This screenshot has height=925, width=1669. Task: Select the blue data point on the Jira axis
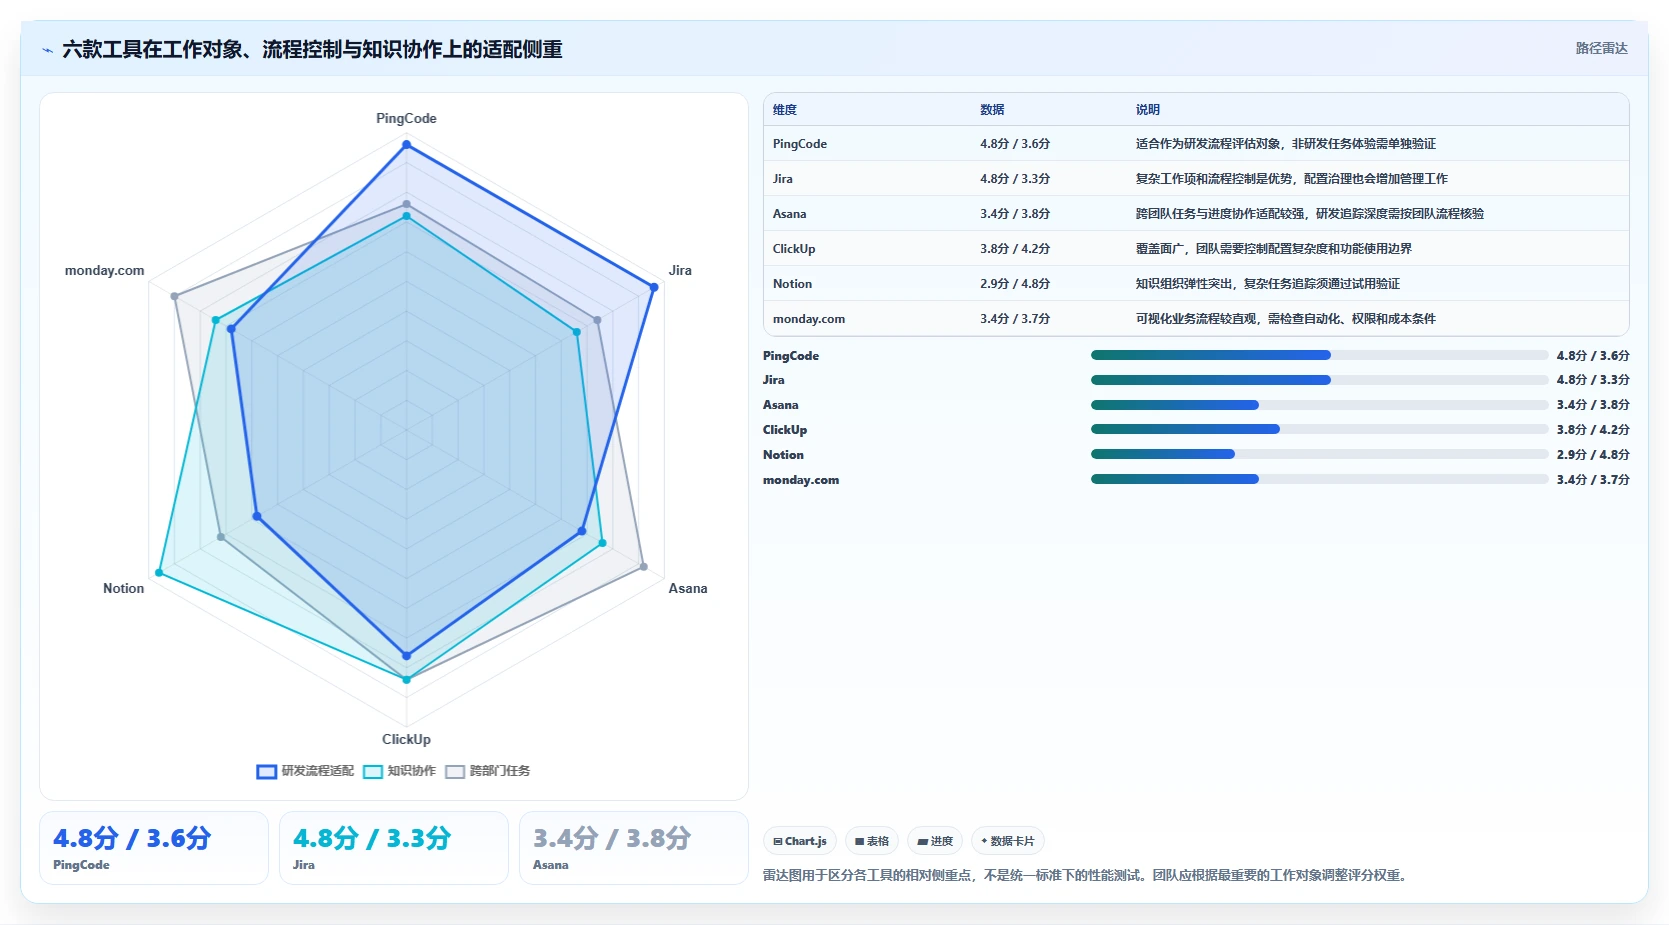point(654,287)
